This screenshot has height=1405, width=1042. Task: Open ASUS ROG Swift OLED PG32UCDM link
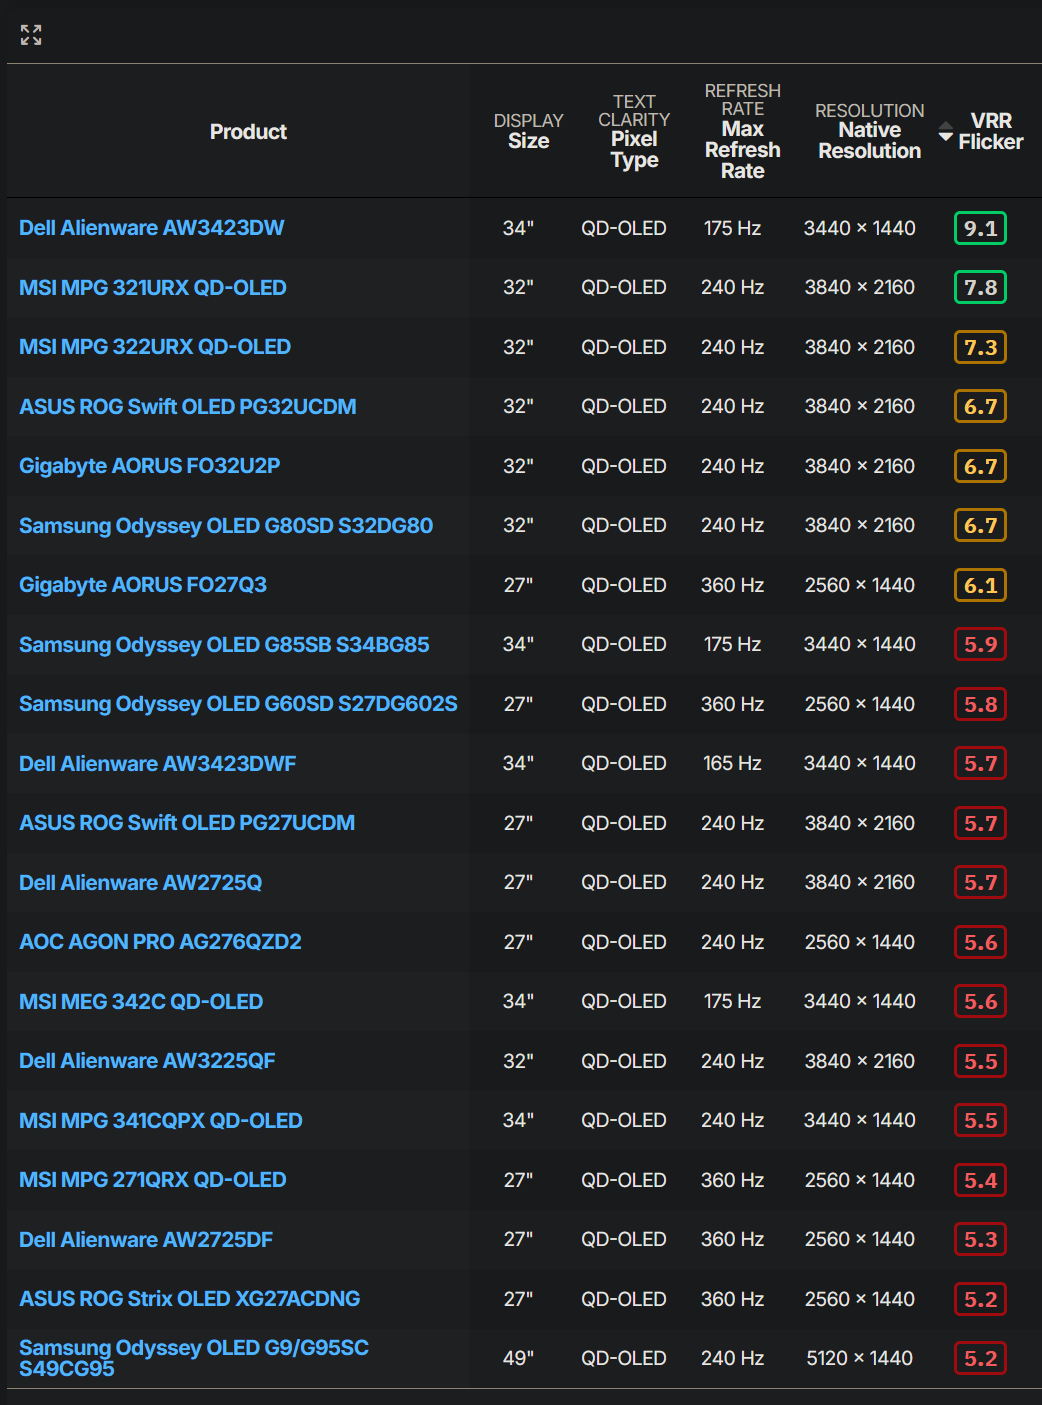pyautogui.click(x=188, y=407)
